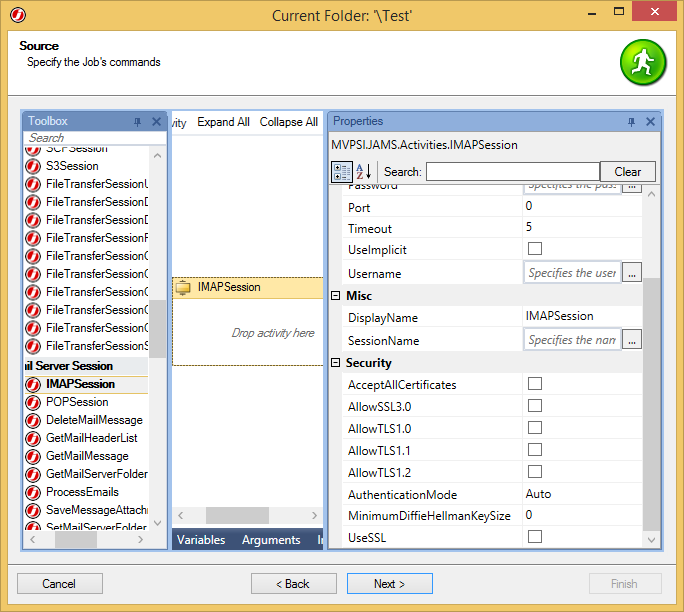The width and height of the screenshot is (684, 612).
Task: Click toolbox scroll down arrow
Action: coord(157,523)
